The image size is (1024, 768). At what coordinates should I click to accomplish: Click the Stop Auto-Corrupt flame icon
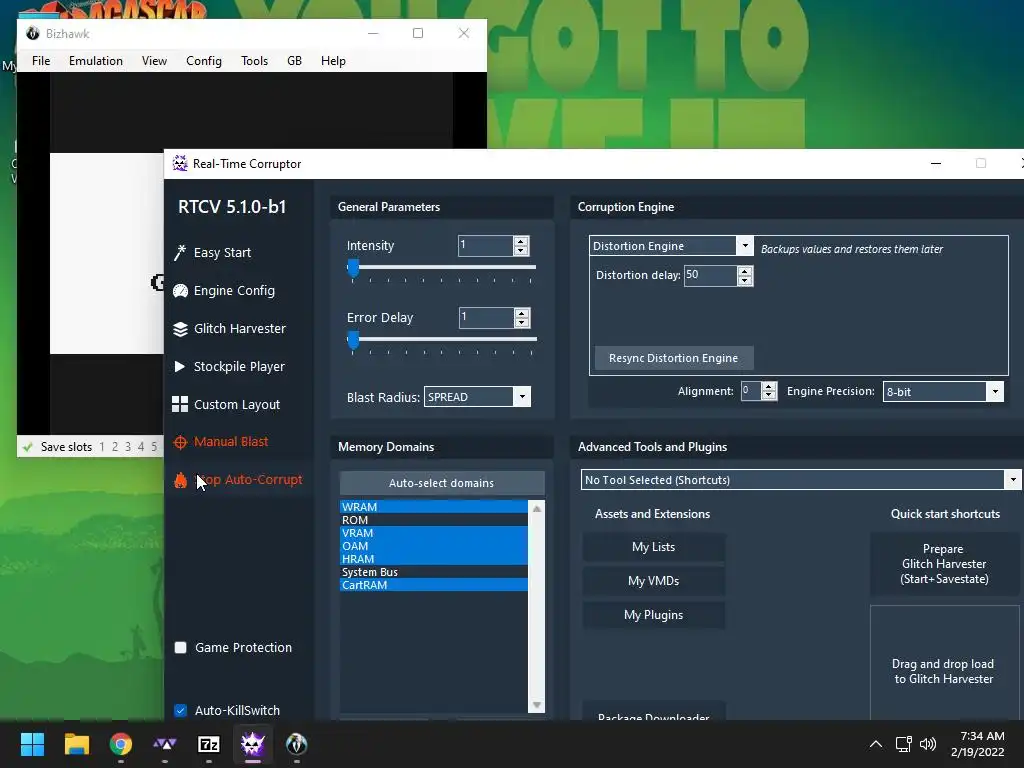pyautogui.click(x=180, y=480)
